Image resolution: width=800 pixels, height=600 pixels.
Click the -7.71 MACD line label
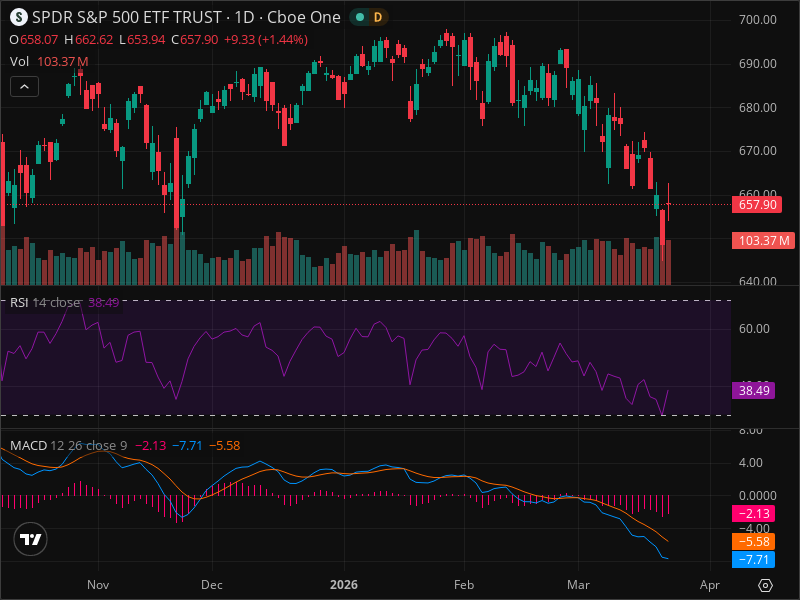tap(754, 560)
